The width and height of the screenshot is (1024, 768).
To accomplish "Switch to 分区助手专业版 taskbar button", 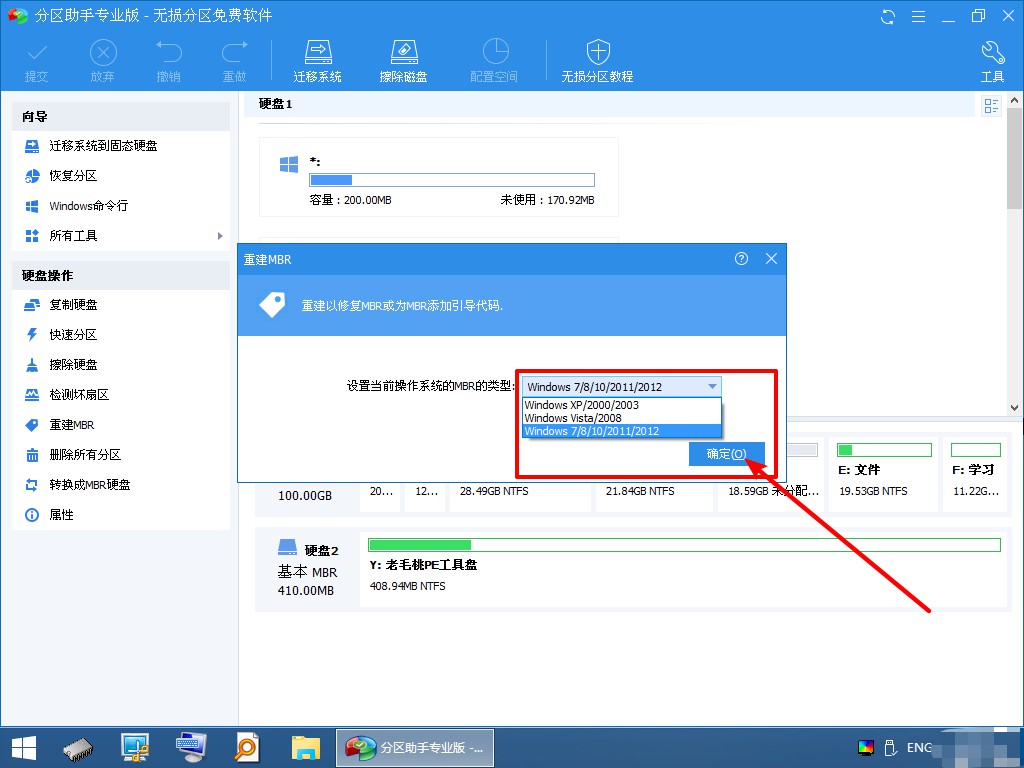I will point(415,748).
